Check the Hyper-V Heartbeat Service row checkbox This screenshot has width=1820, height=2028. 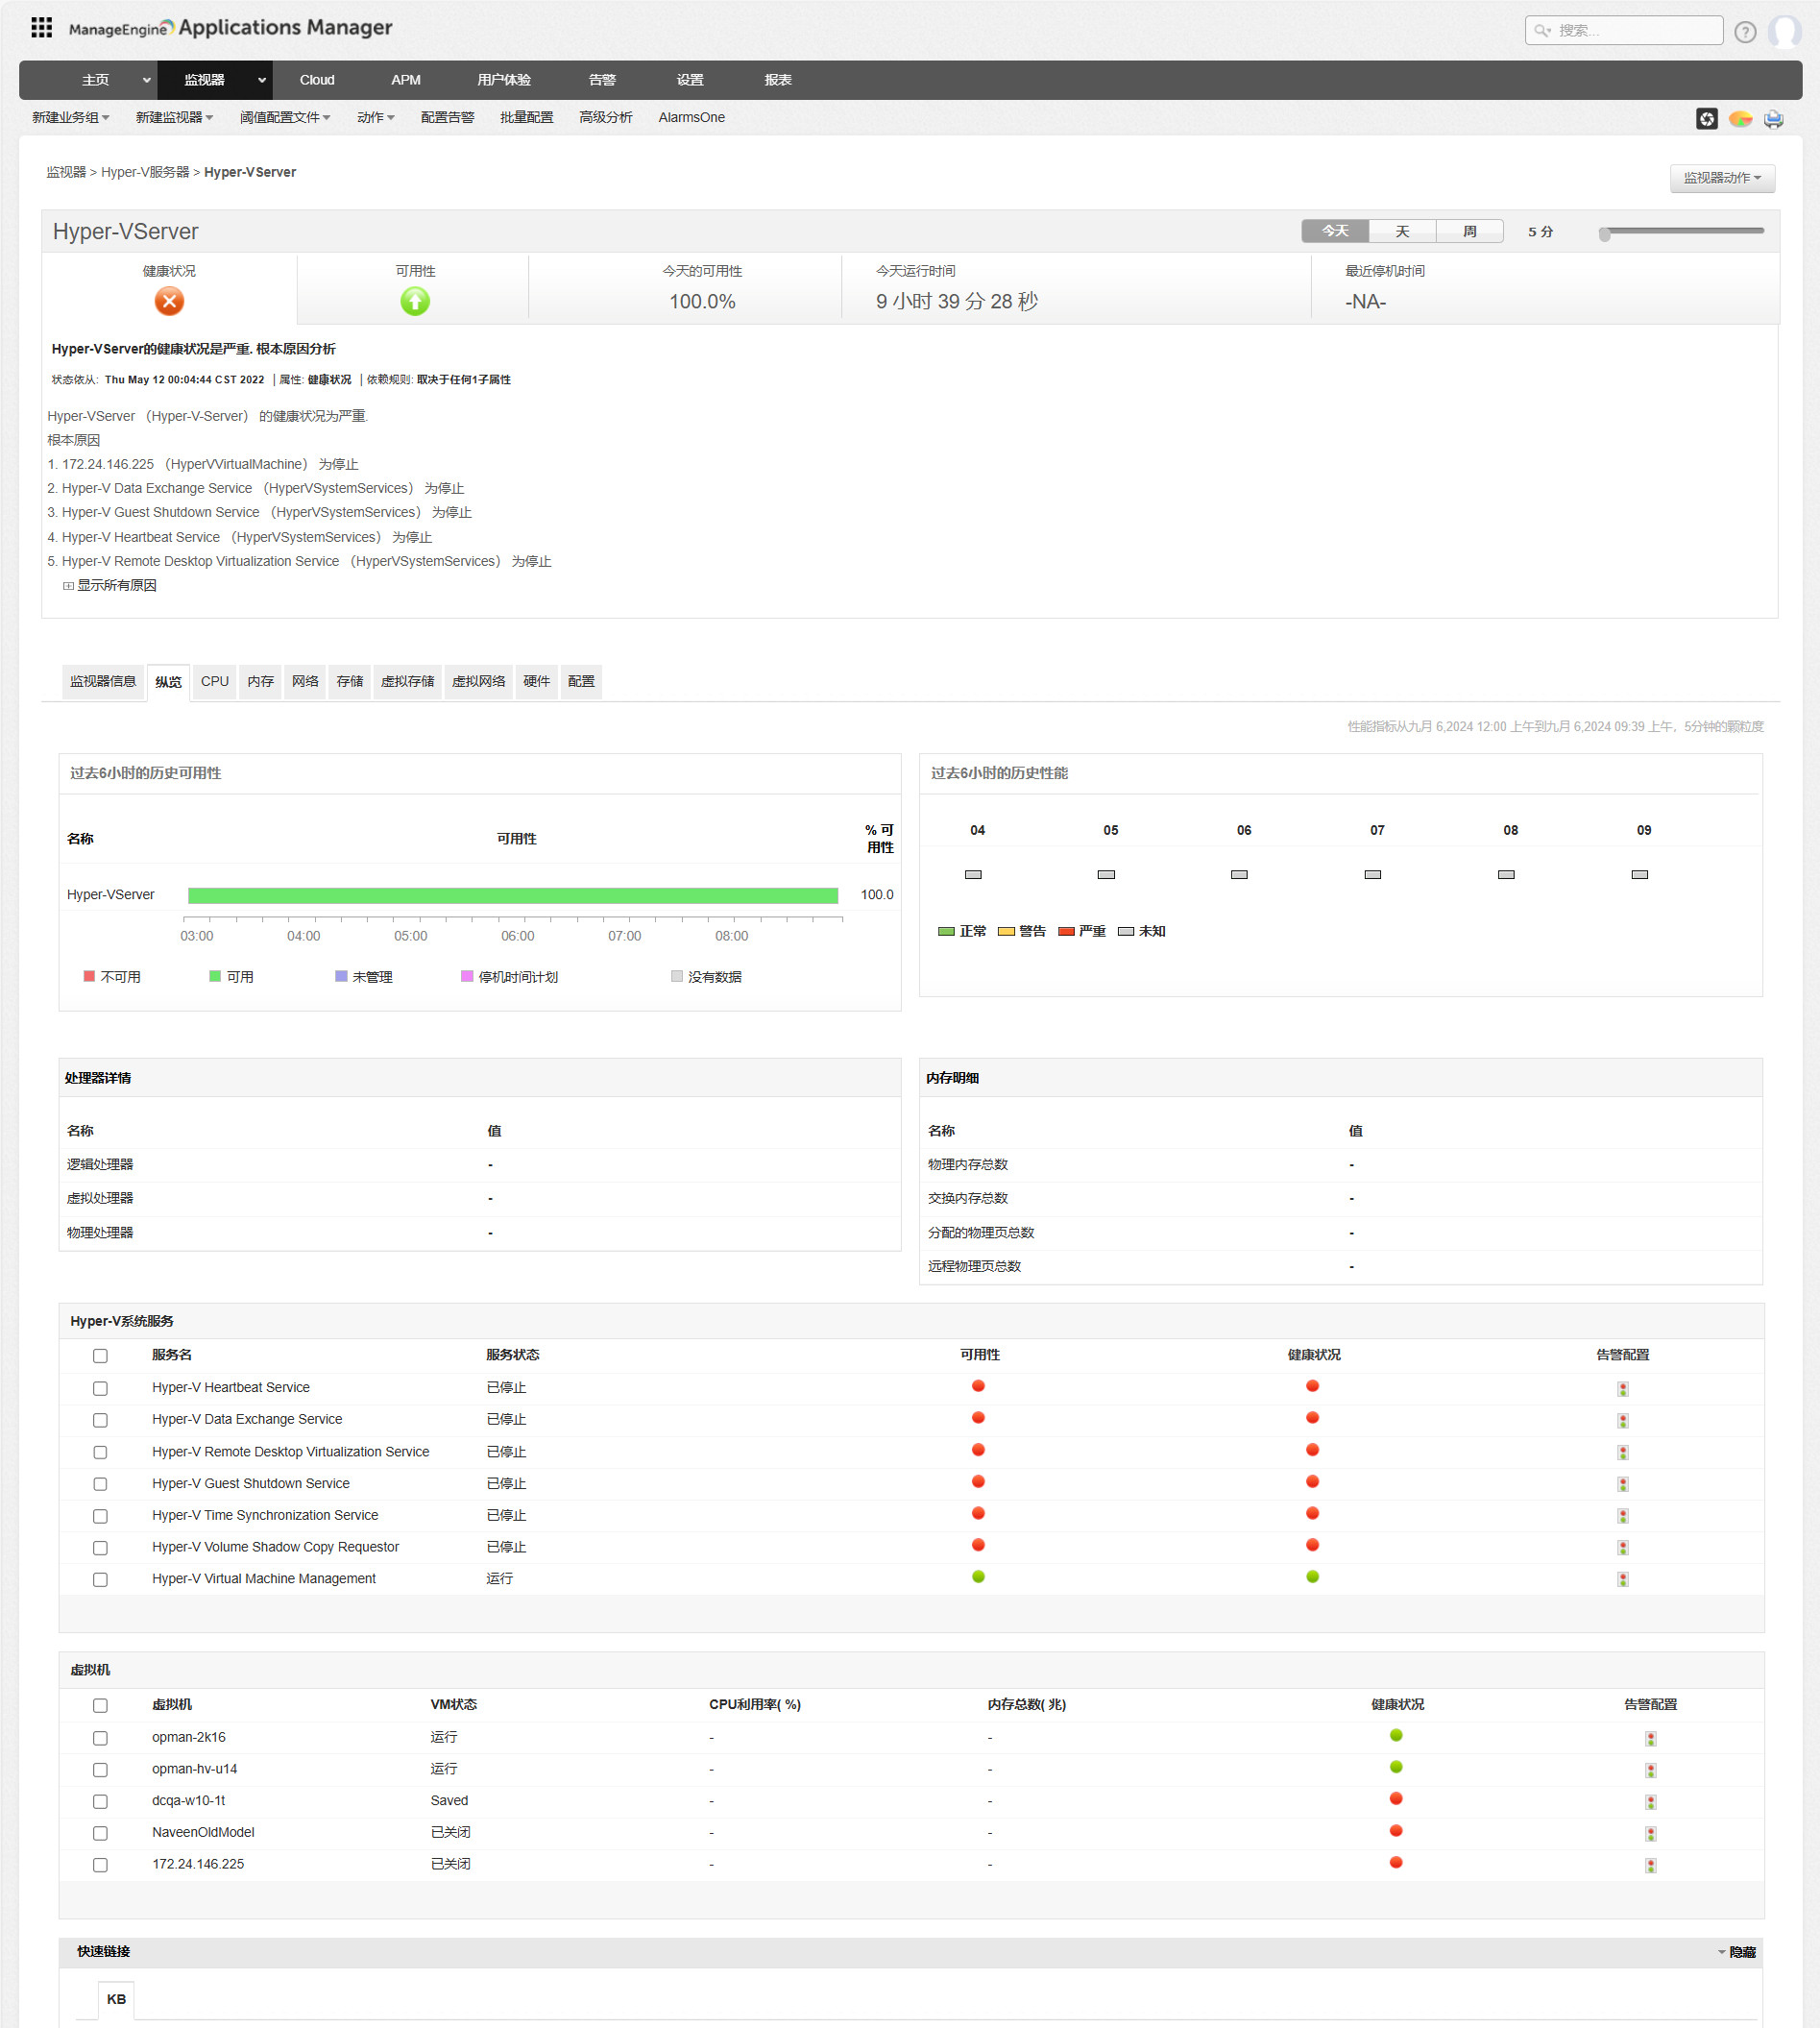tap(100, 1389)
